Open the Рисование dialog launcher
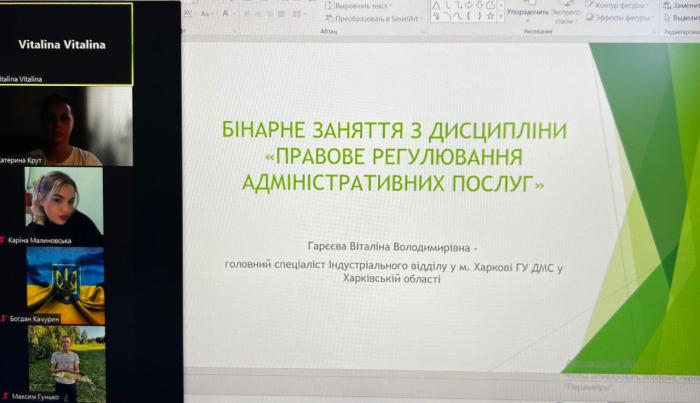 (x=654, y=32)
